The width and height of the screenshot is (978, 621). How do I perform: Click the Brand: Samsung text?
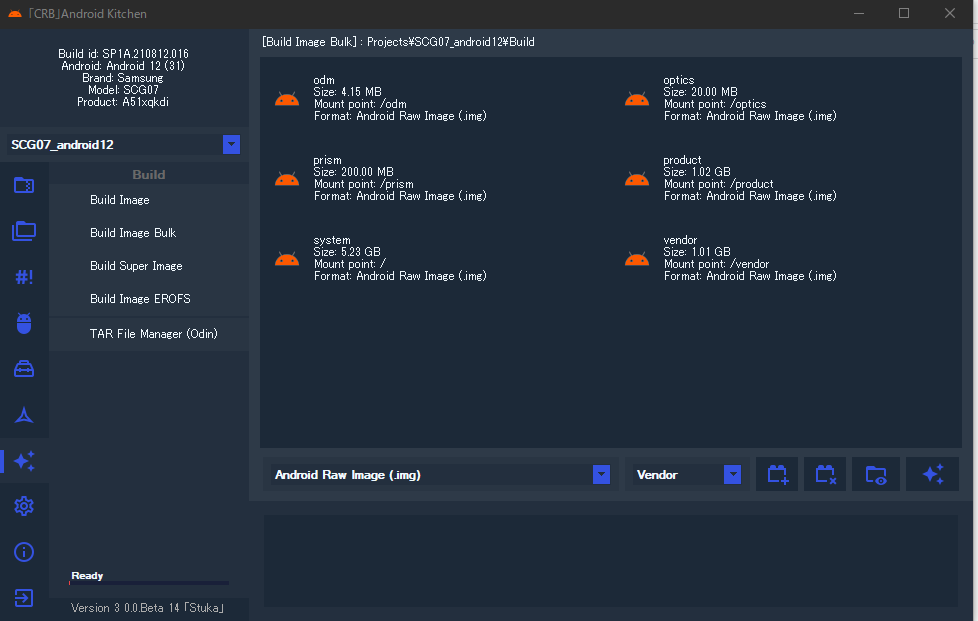click(123, 78)
